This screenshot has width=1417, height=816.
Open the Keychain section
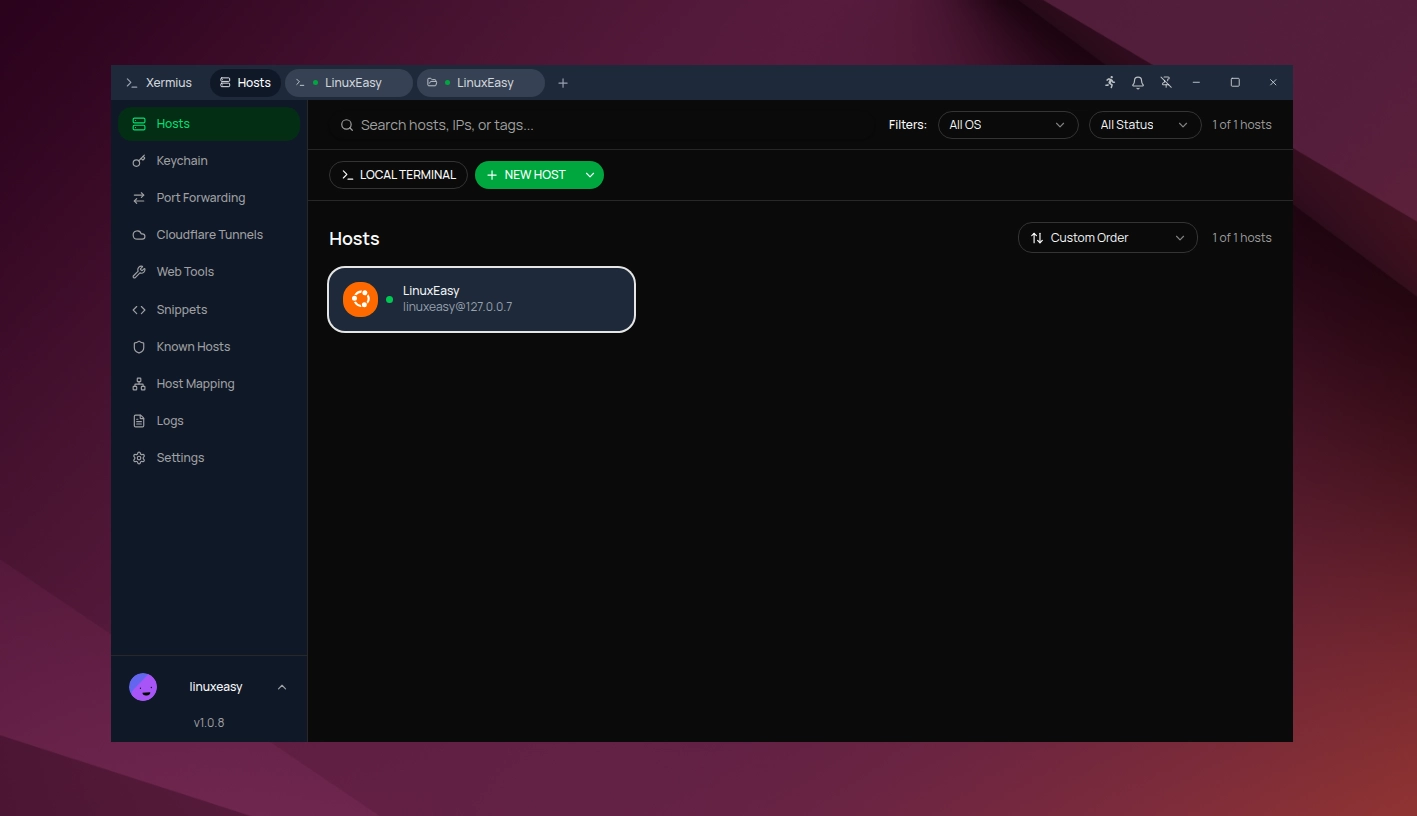(x=181, y=160)
